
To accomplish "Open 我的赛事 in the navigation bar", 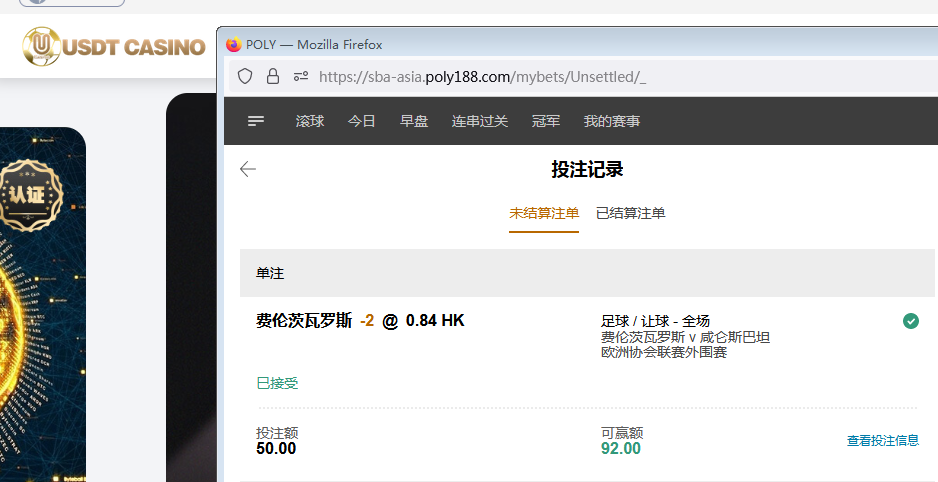I will [x=612, y=121].
